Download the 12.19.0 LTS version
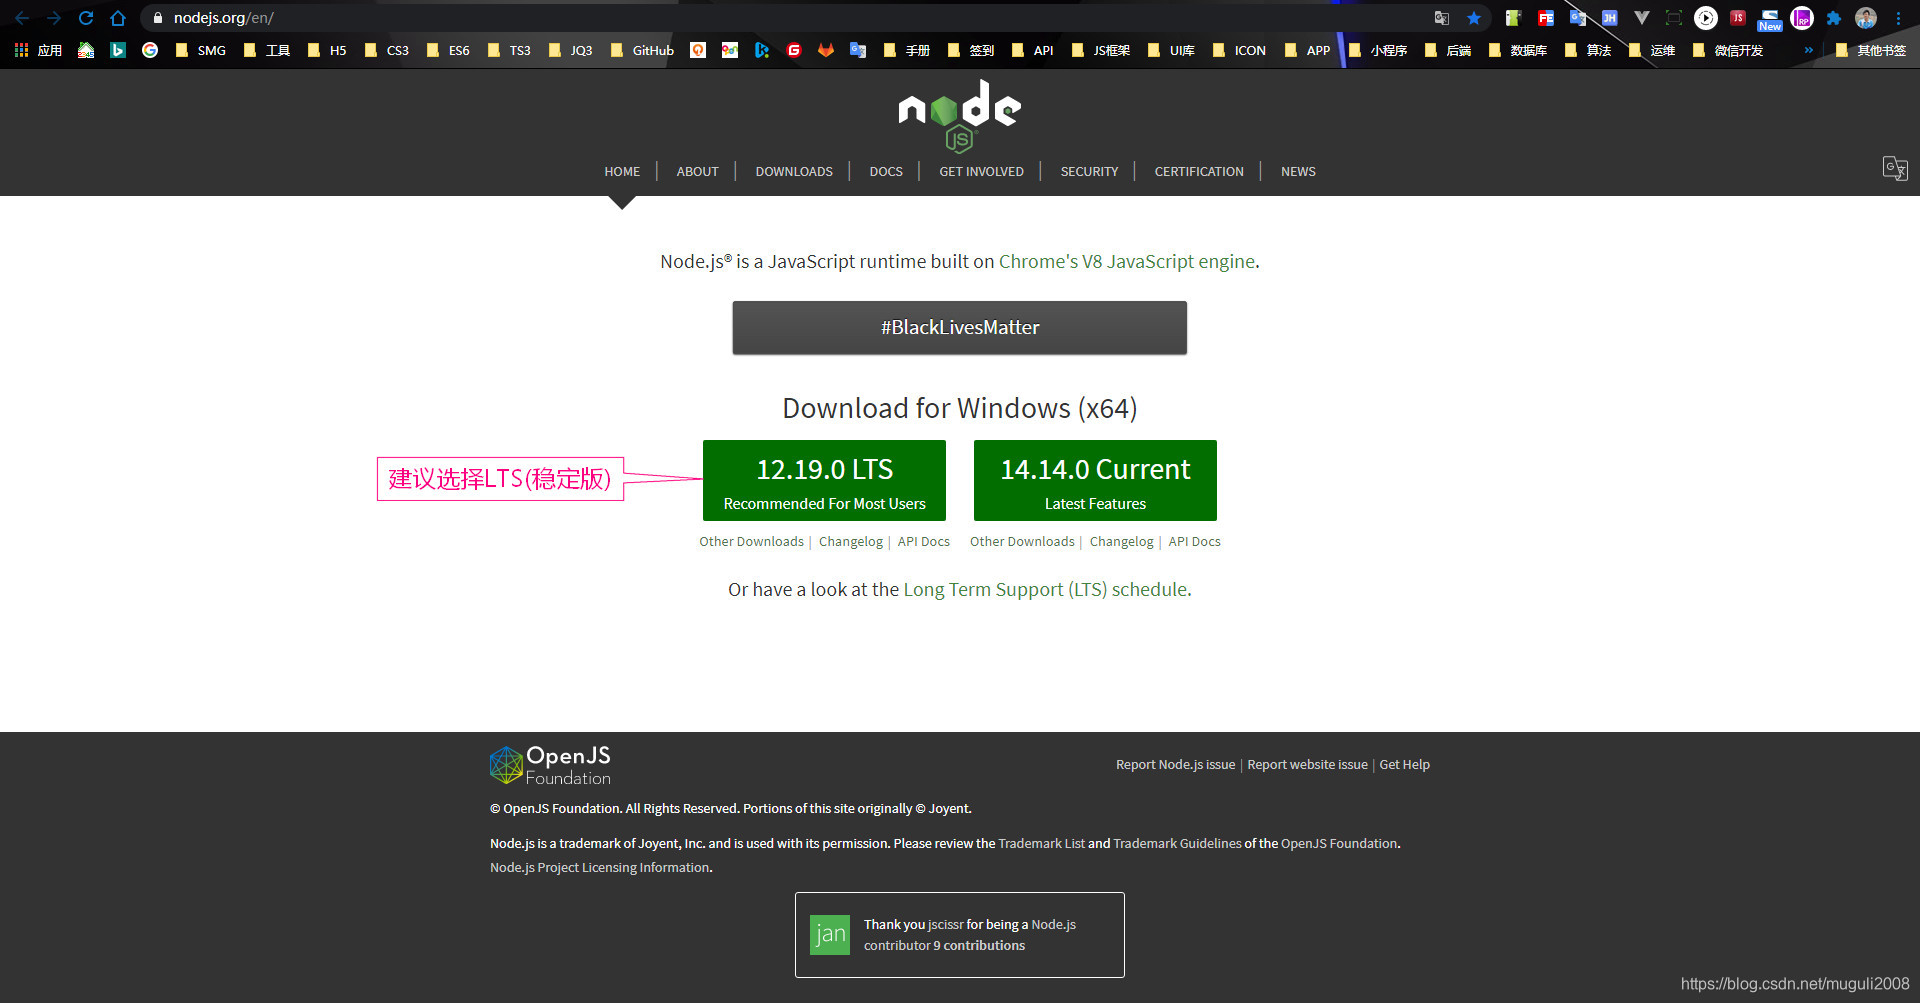Viewport: 1920px width, 1003px height. (x=824, y=481)
